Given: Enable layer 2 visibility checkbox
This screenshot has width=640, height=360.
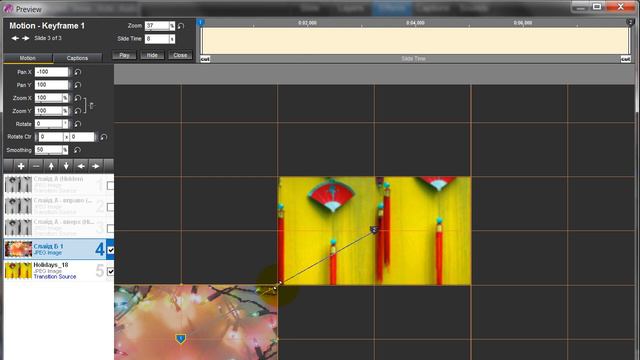Looking at the screenshot, I should tap(110, 207).
